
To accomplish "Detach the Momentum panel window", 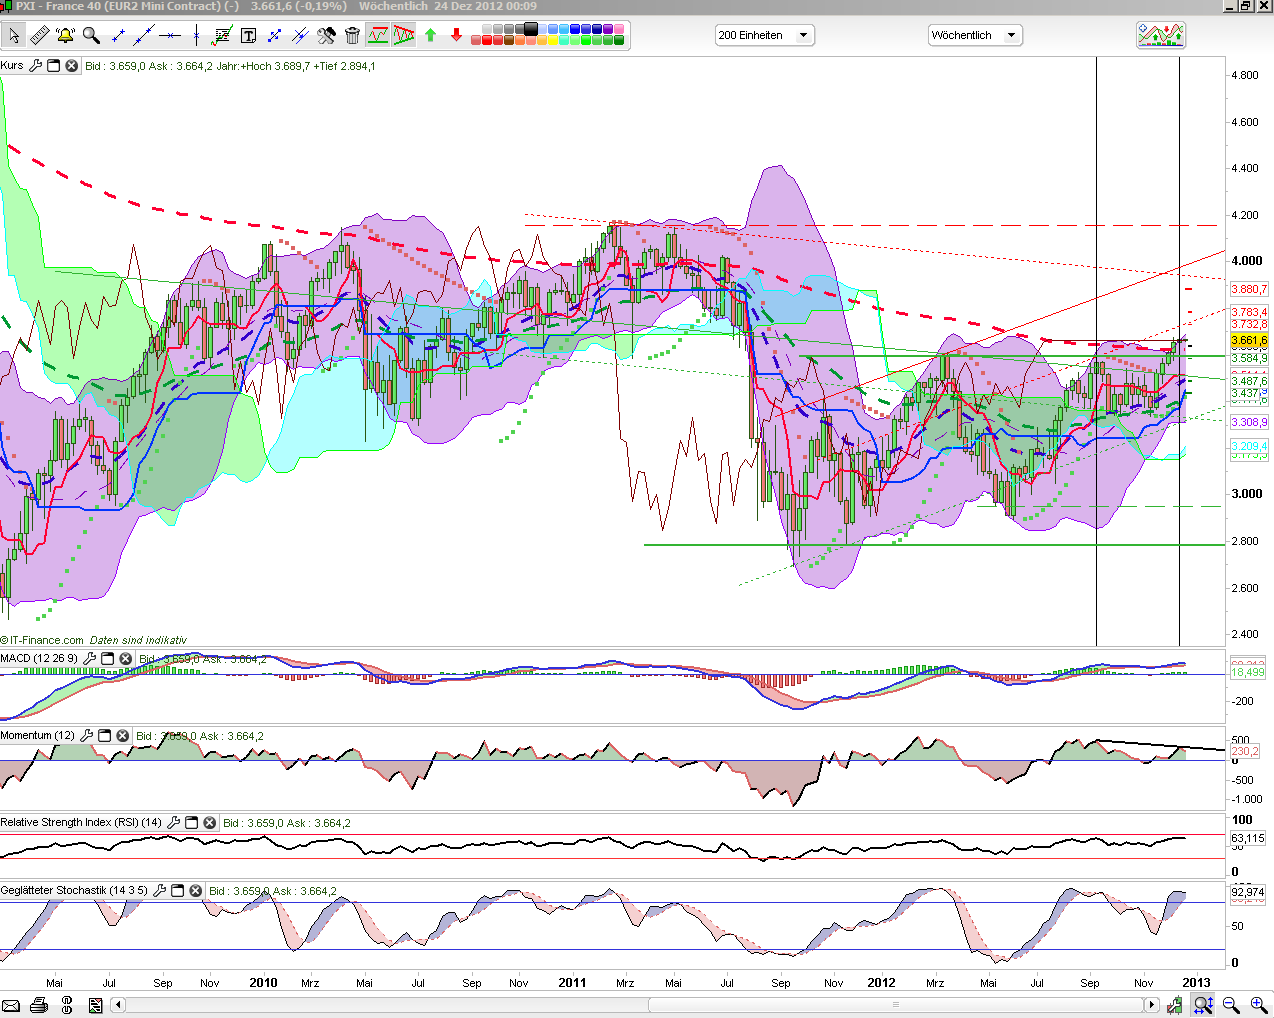I will (x=105, y=735).
